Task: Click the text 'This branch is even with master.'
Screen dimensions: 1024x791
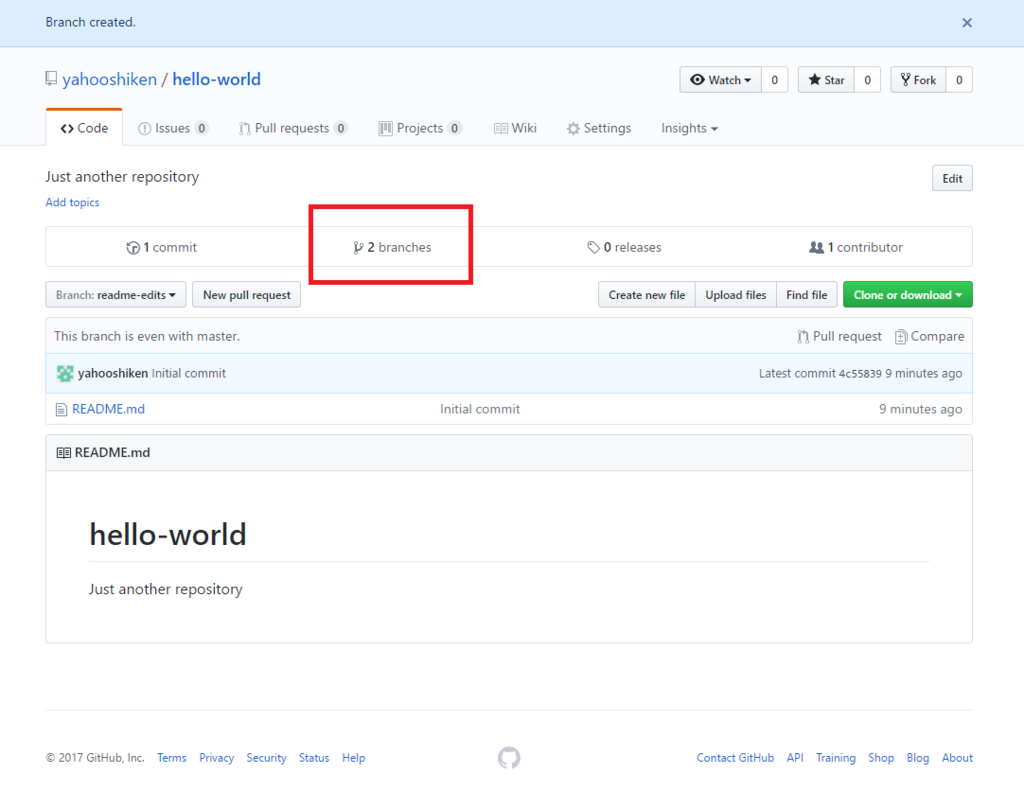Action: [147, 336]
